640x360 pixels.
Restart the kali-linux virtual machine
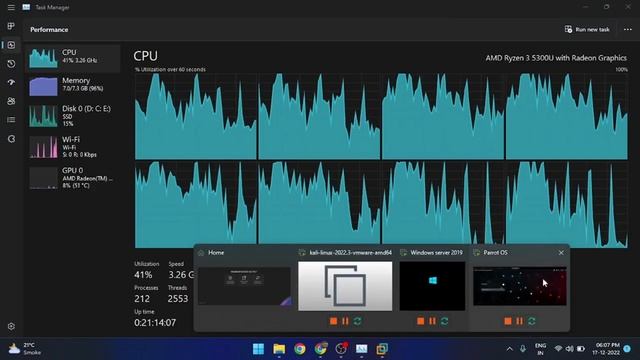tap(358, 321)
